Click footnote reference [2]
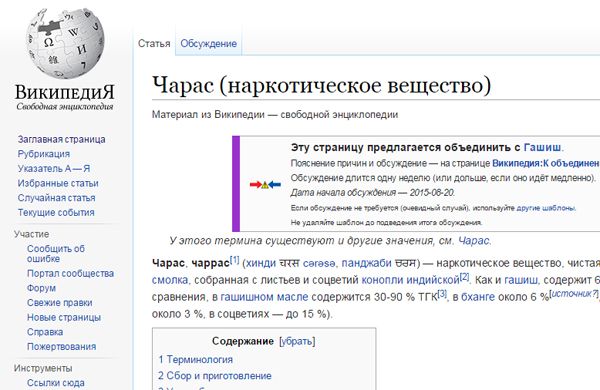The width and height of the screenshot is (600, 390). (x=464, y=277)
